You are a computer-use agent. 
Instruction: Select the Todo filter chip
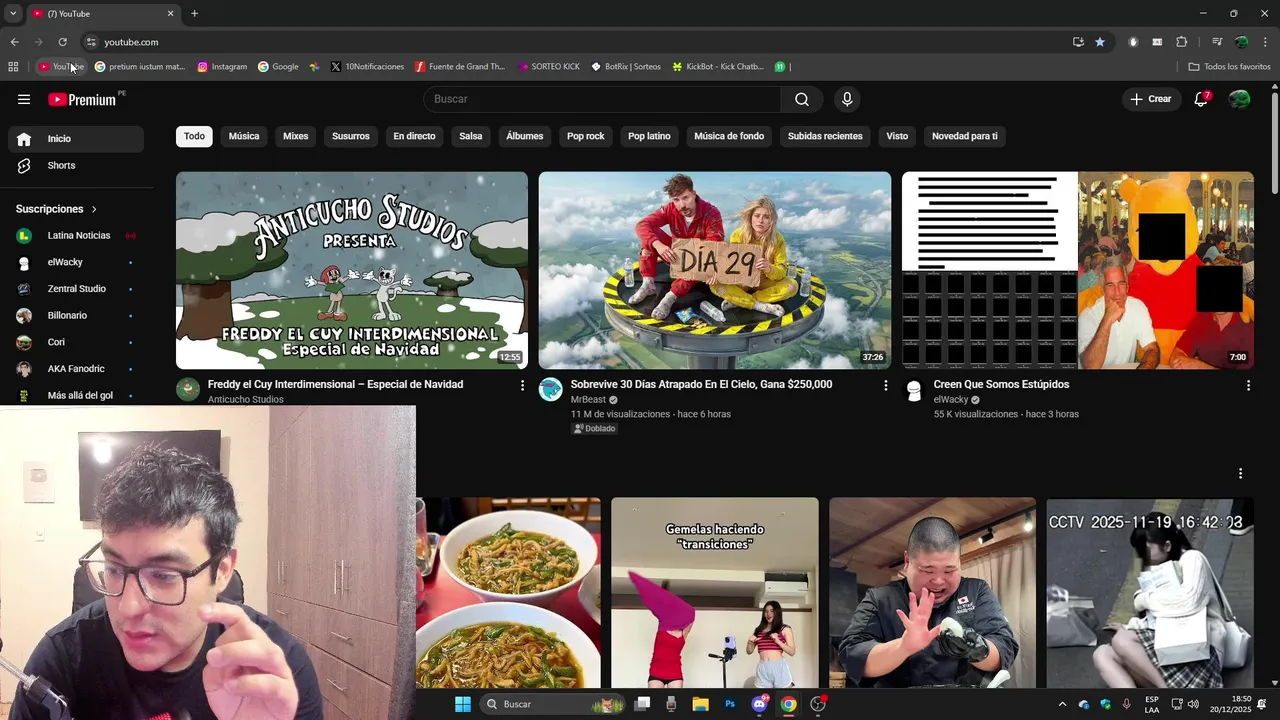(194, 136)
